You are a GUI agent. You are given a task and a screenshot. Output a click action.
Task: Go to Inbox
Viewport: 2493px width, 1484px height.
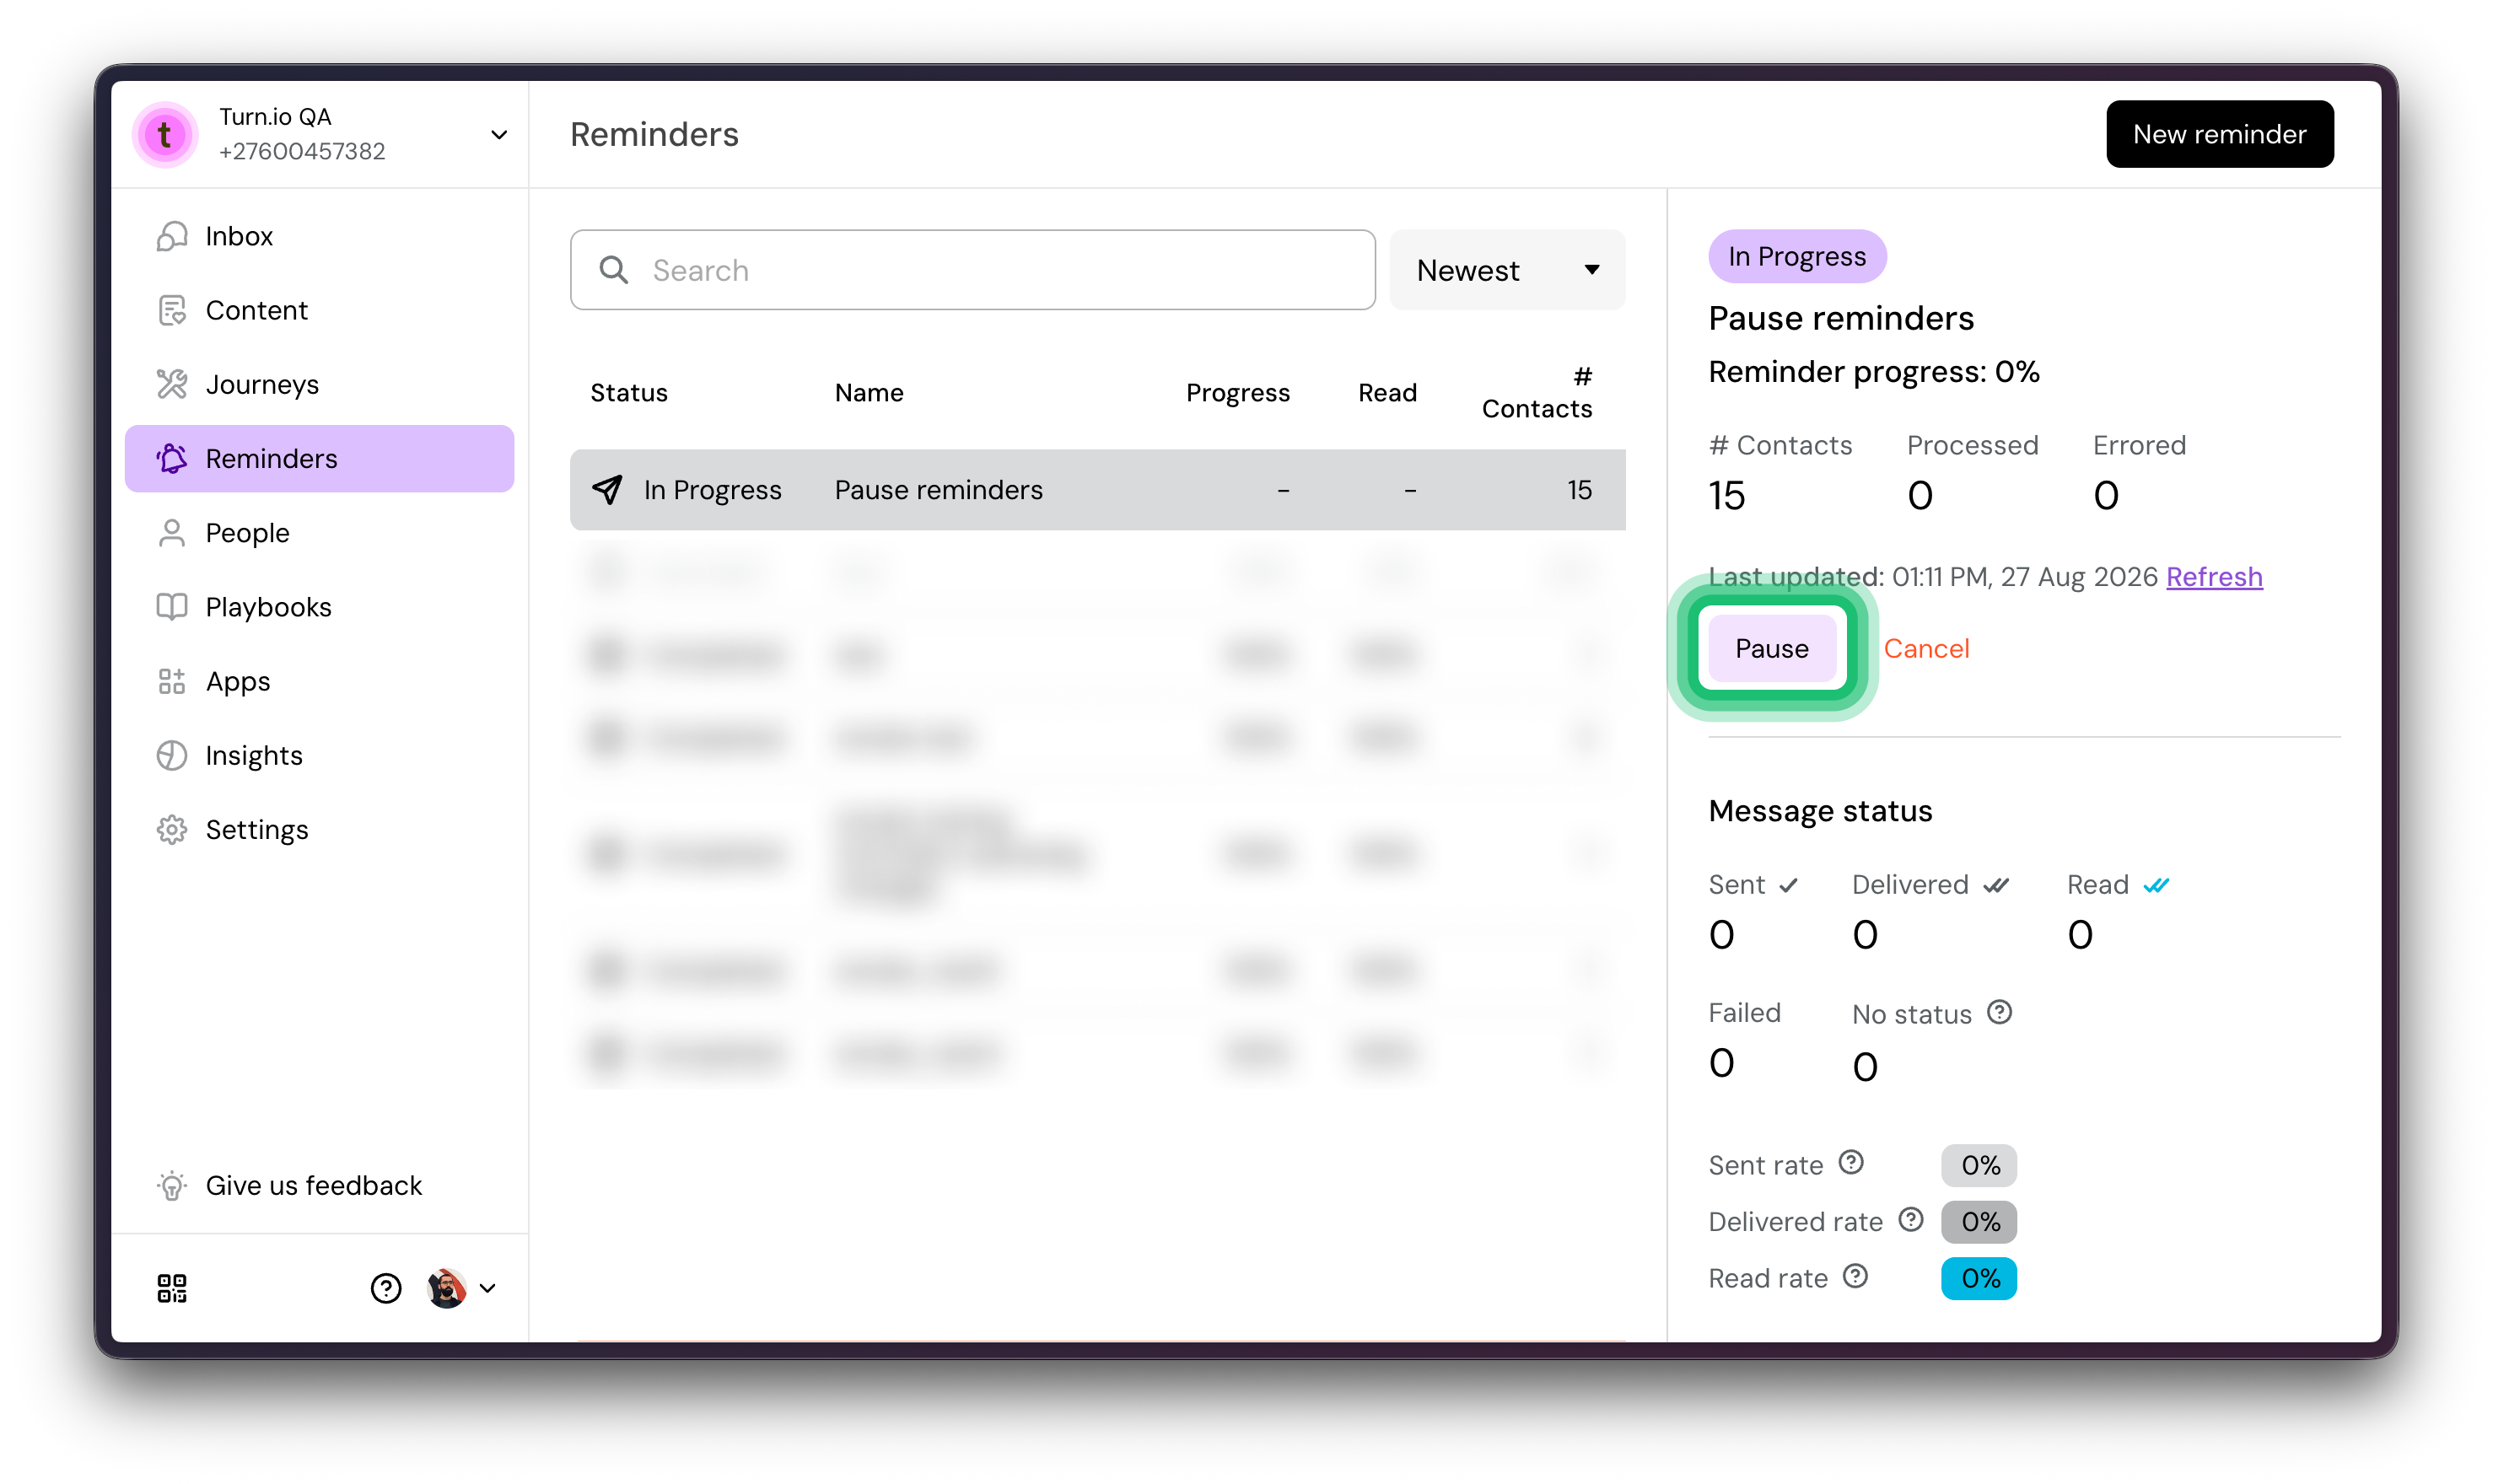tap(319, 236)
